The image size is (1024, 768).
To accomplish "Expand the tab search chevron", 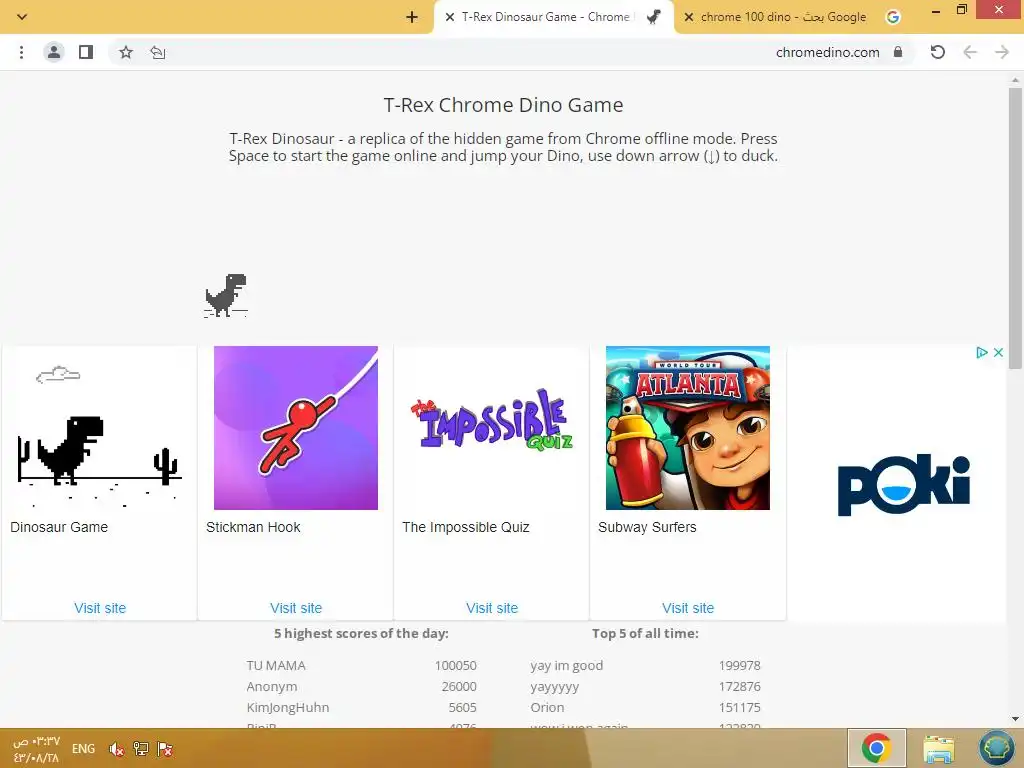I will pos(22,17).
